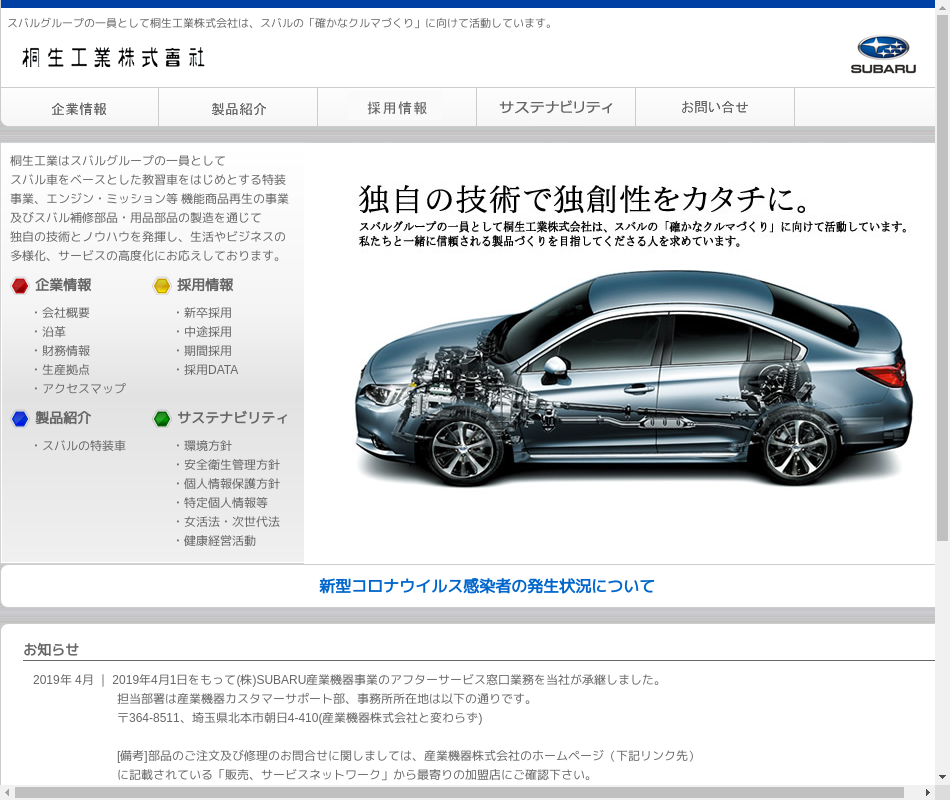The height and width of the screenshot is (800, 950).
Task: Open the お問い合せ navigation tab
Action: coord(714,108)
